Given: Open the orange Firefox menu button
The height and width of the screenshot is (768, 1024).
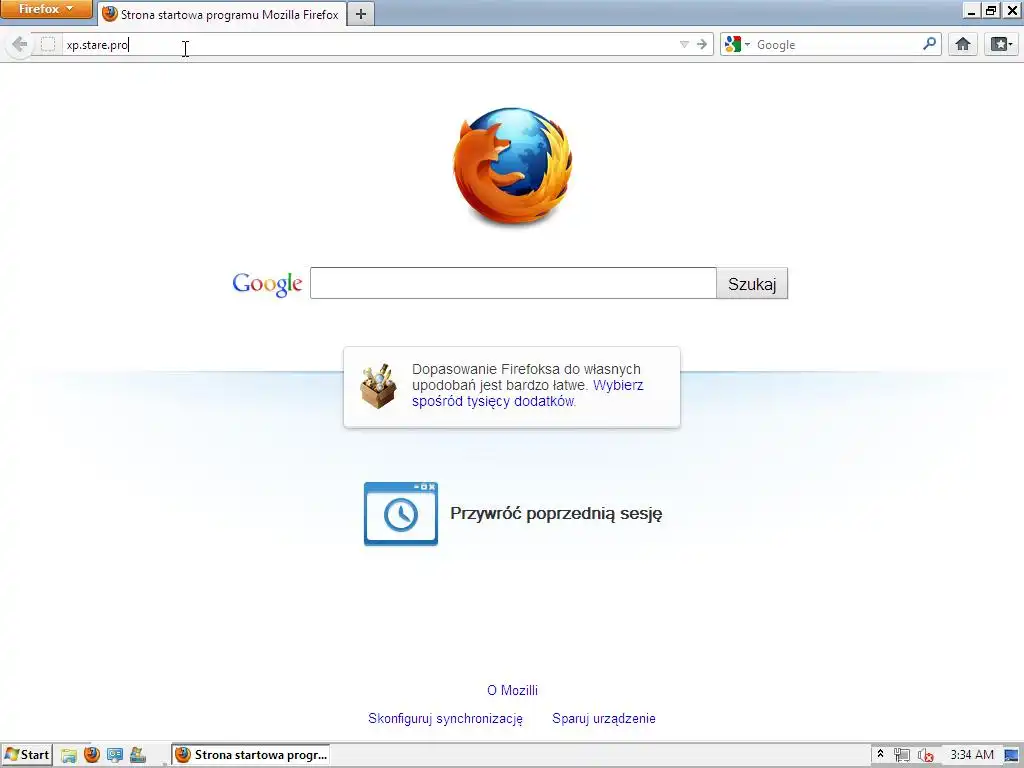Looking at the screenshot, I should tap(46, 9).
